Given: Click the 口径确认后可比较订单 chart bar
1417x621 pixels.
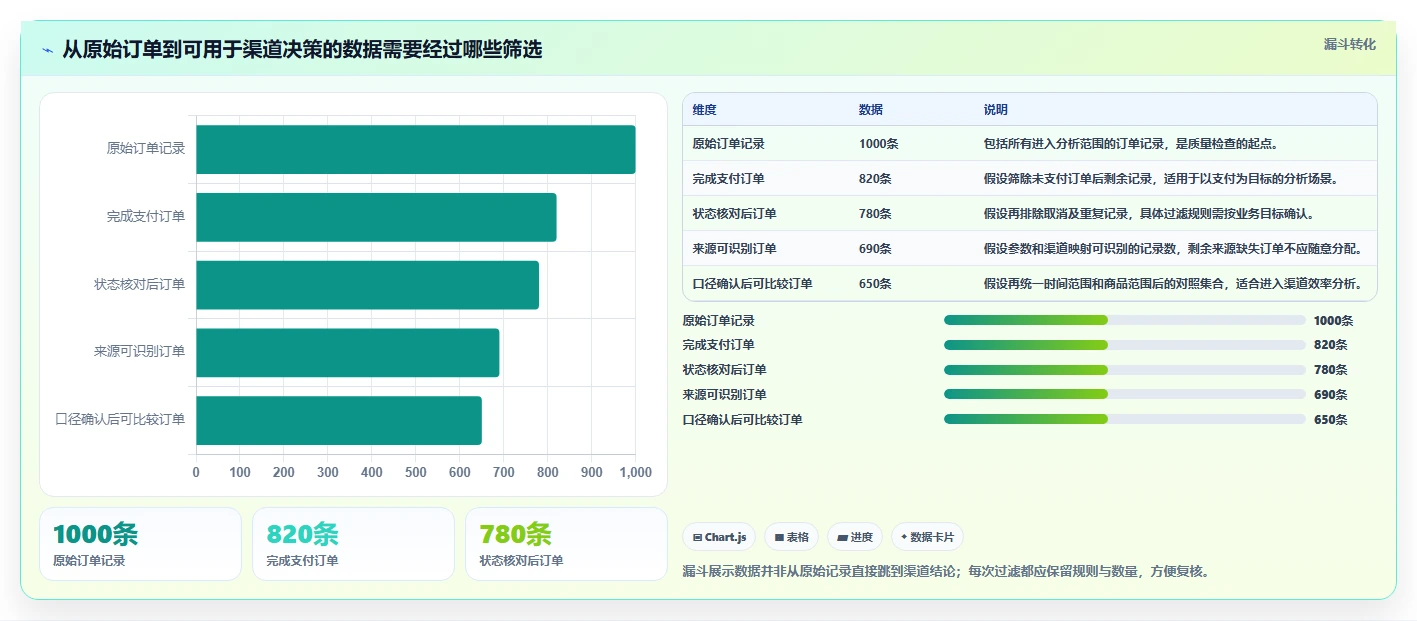Looking at the screenshot, I should pos(339,420).
